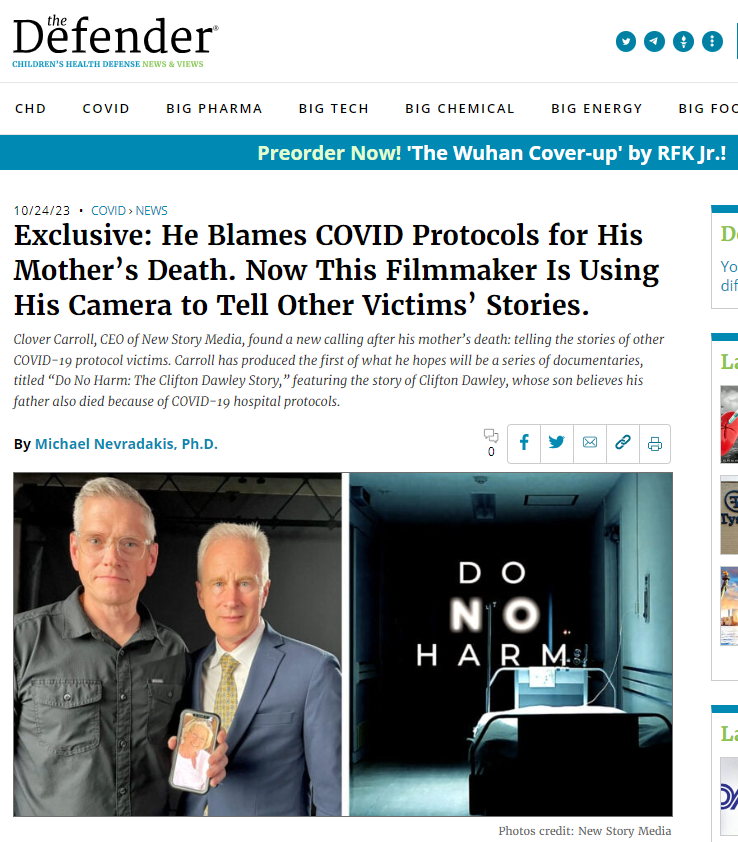Open the Big Energy menu item

(x=597, y=108)
